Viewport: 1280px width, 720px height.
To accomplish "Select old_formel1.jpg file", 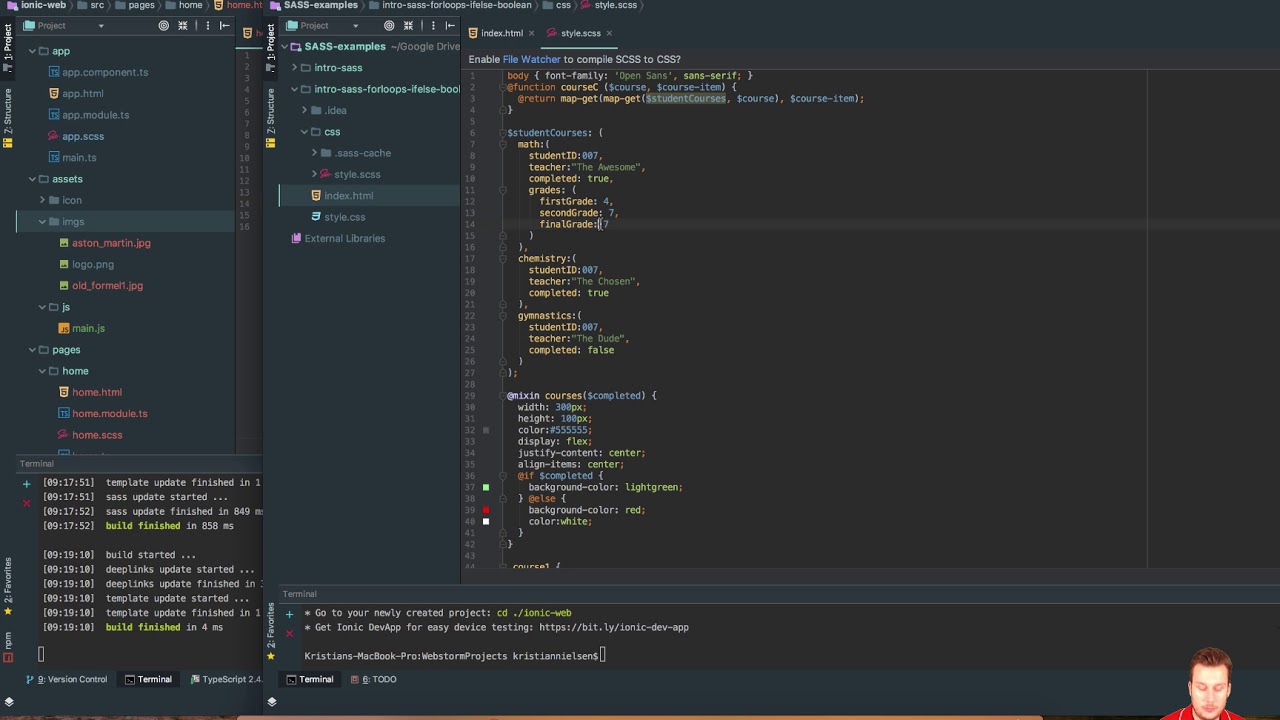I will pos(107,286).
